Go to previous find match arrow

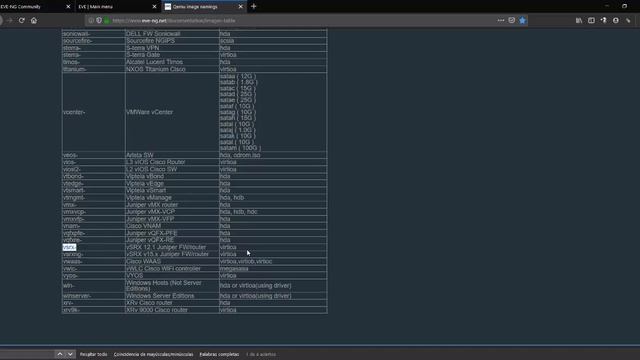point(60,354)
